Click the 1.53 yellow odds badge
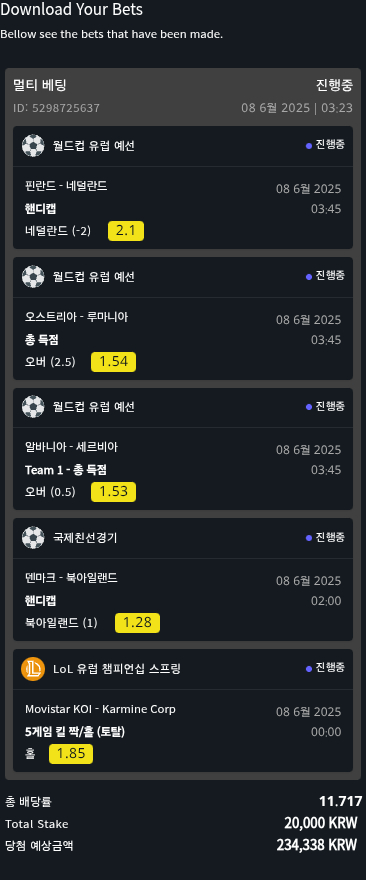This screenshot has width=366, height=880. click(x=113, y=492)
